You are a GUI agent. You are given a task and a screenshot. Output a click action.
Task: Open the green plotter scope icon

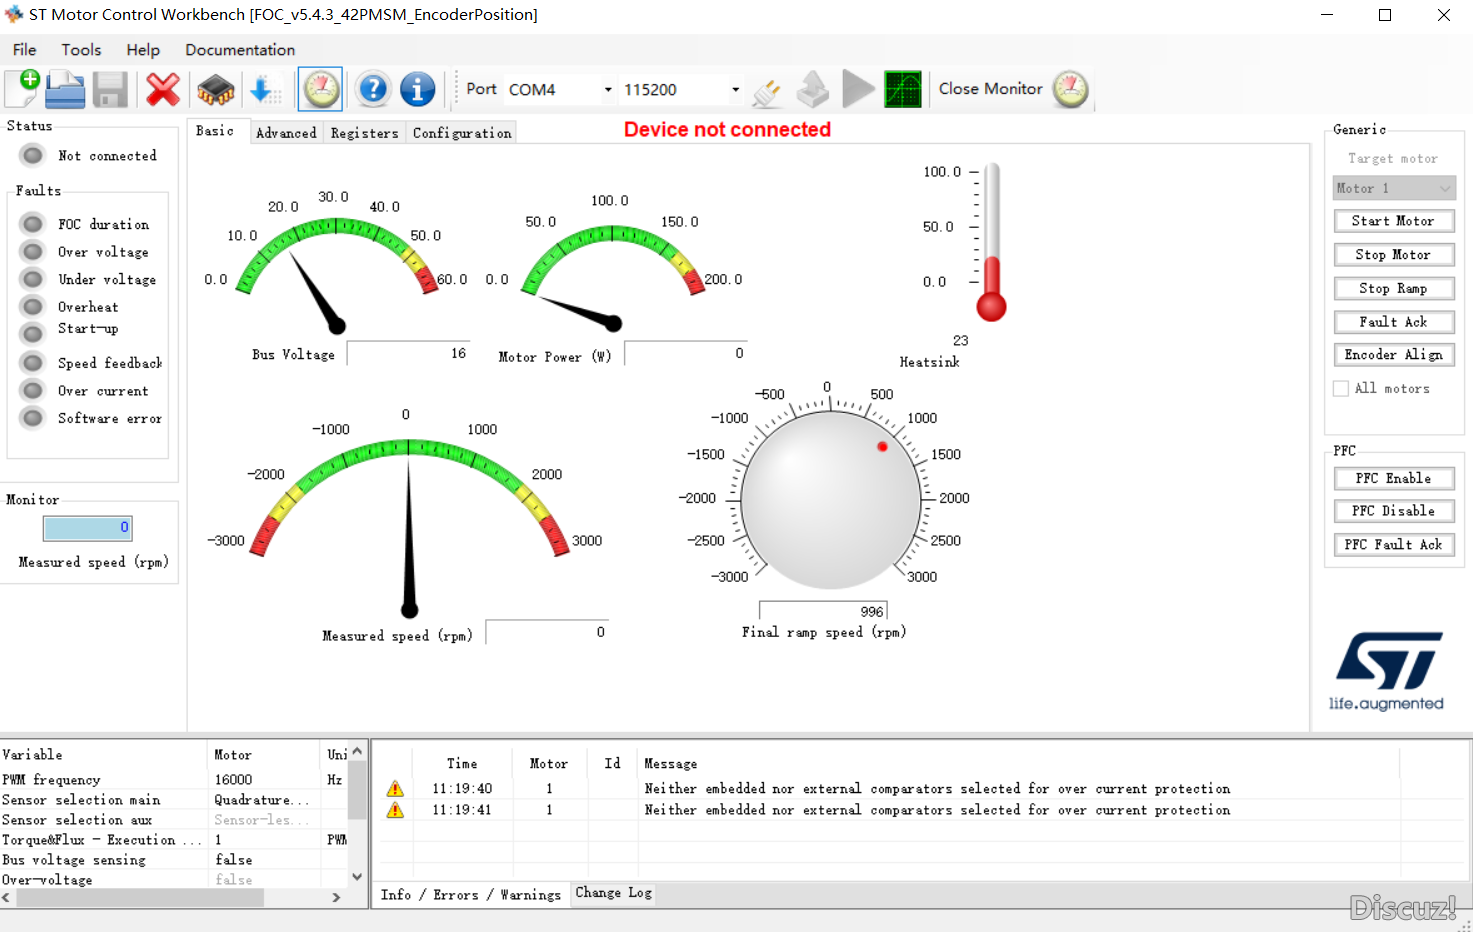pyautogui.click(x=903, y=89)
